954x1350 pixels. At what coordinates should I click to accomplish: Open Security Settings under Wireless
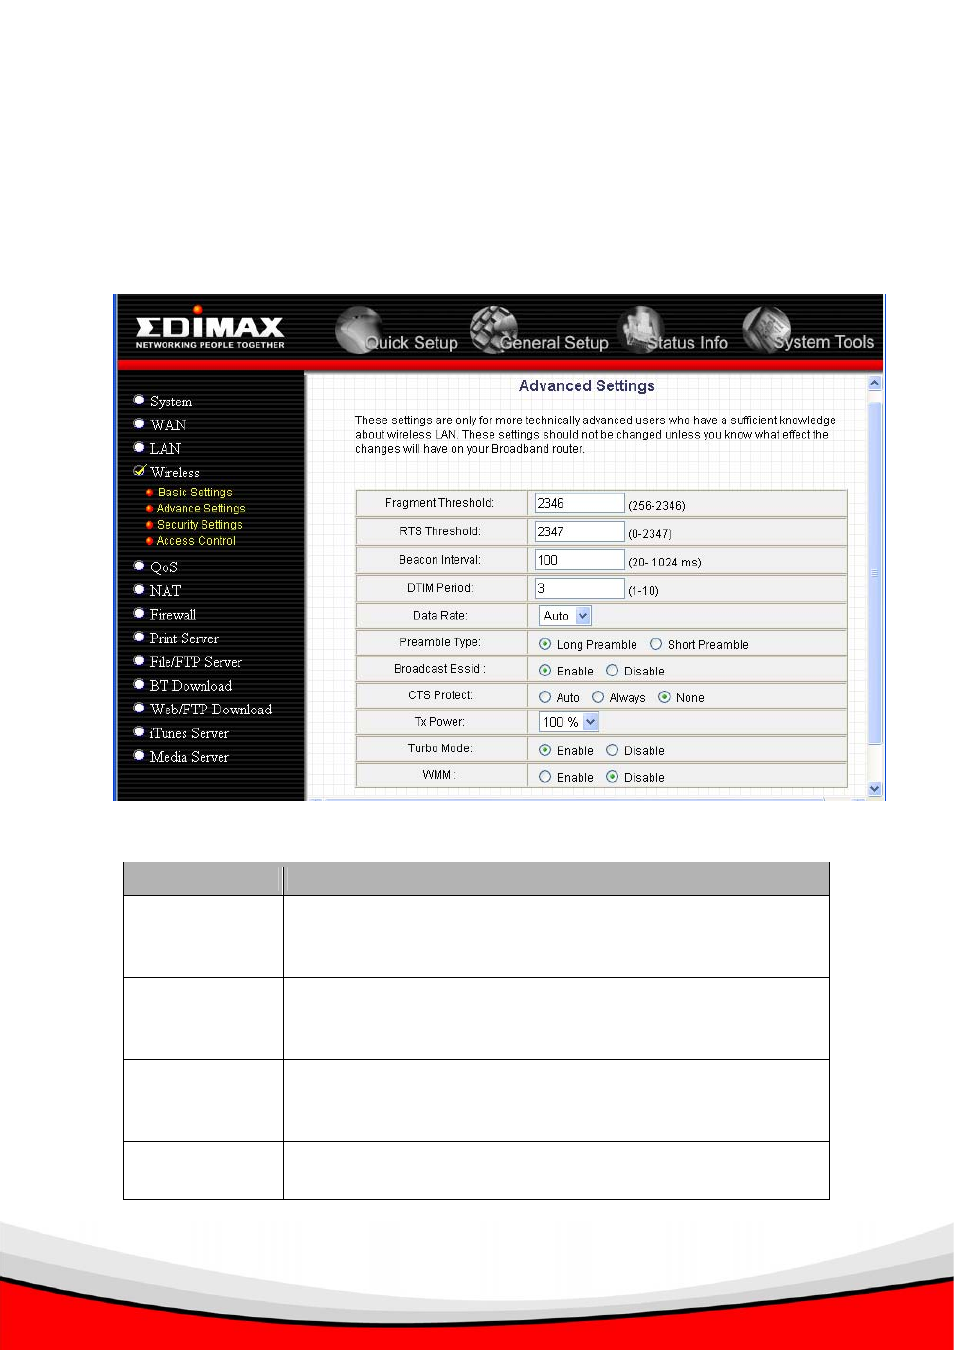pyautogui.click(x=200, y=524)
